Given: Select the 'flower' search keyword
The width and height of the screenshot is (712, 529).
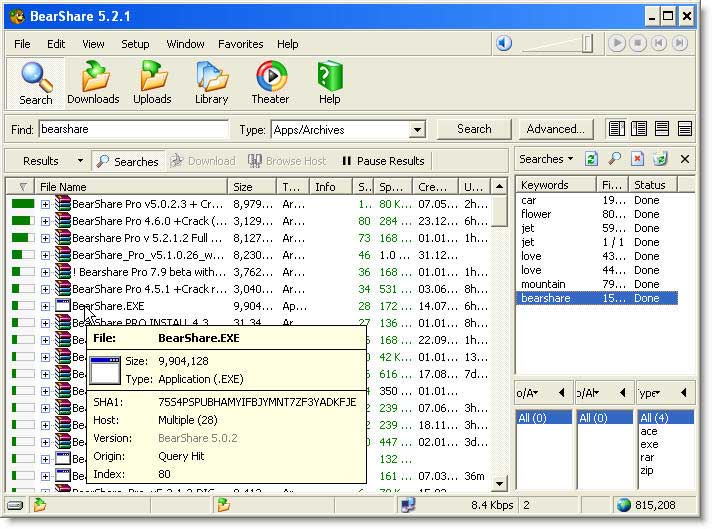Looking at the screenshot, I should point(536,214).
